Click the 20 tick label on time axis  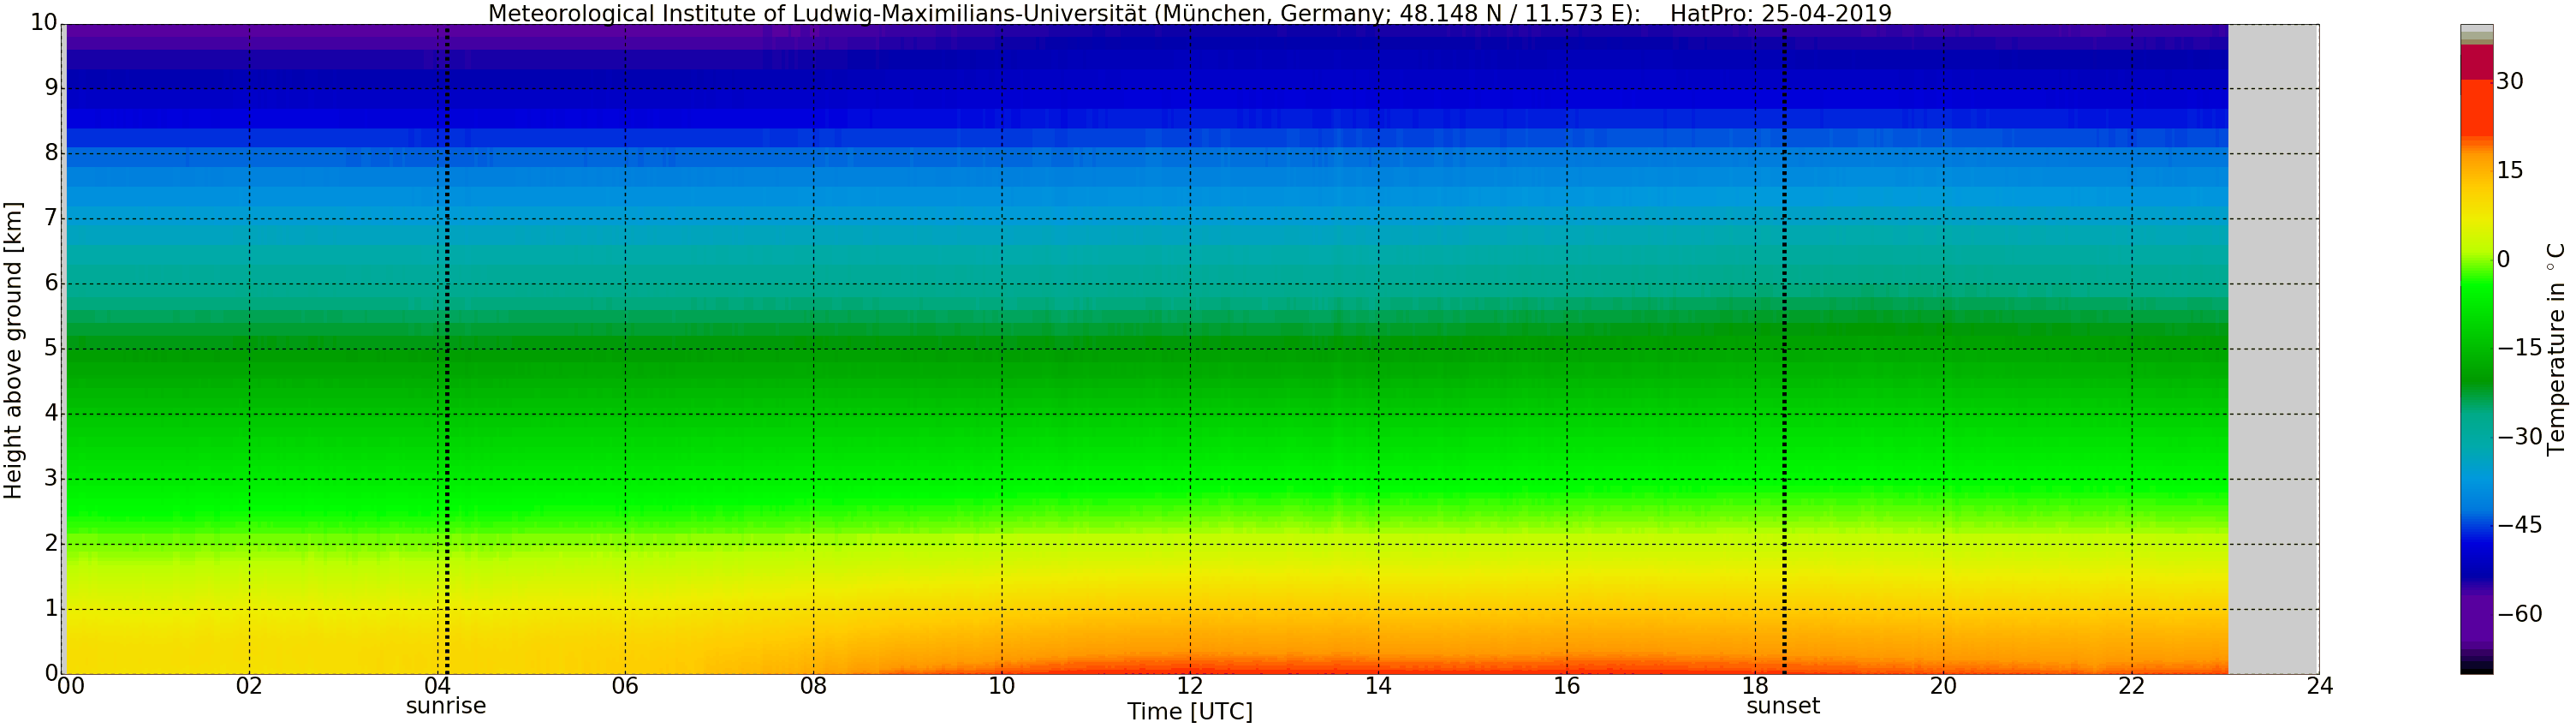tap(1943, 686)
